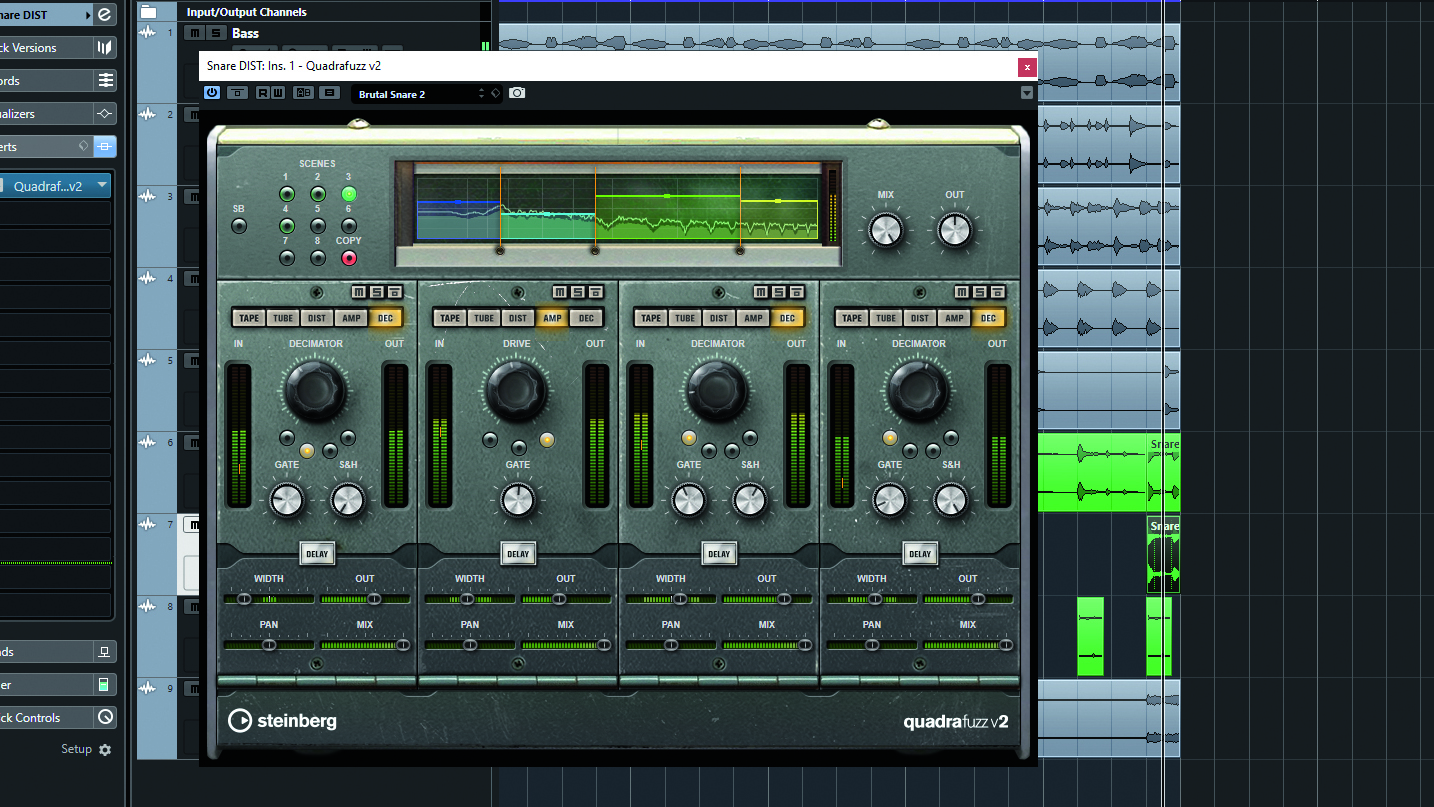Toggle the SB solo band button
Screen dimensions: 1434x807
[x=238, y=226]
